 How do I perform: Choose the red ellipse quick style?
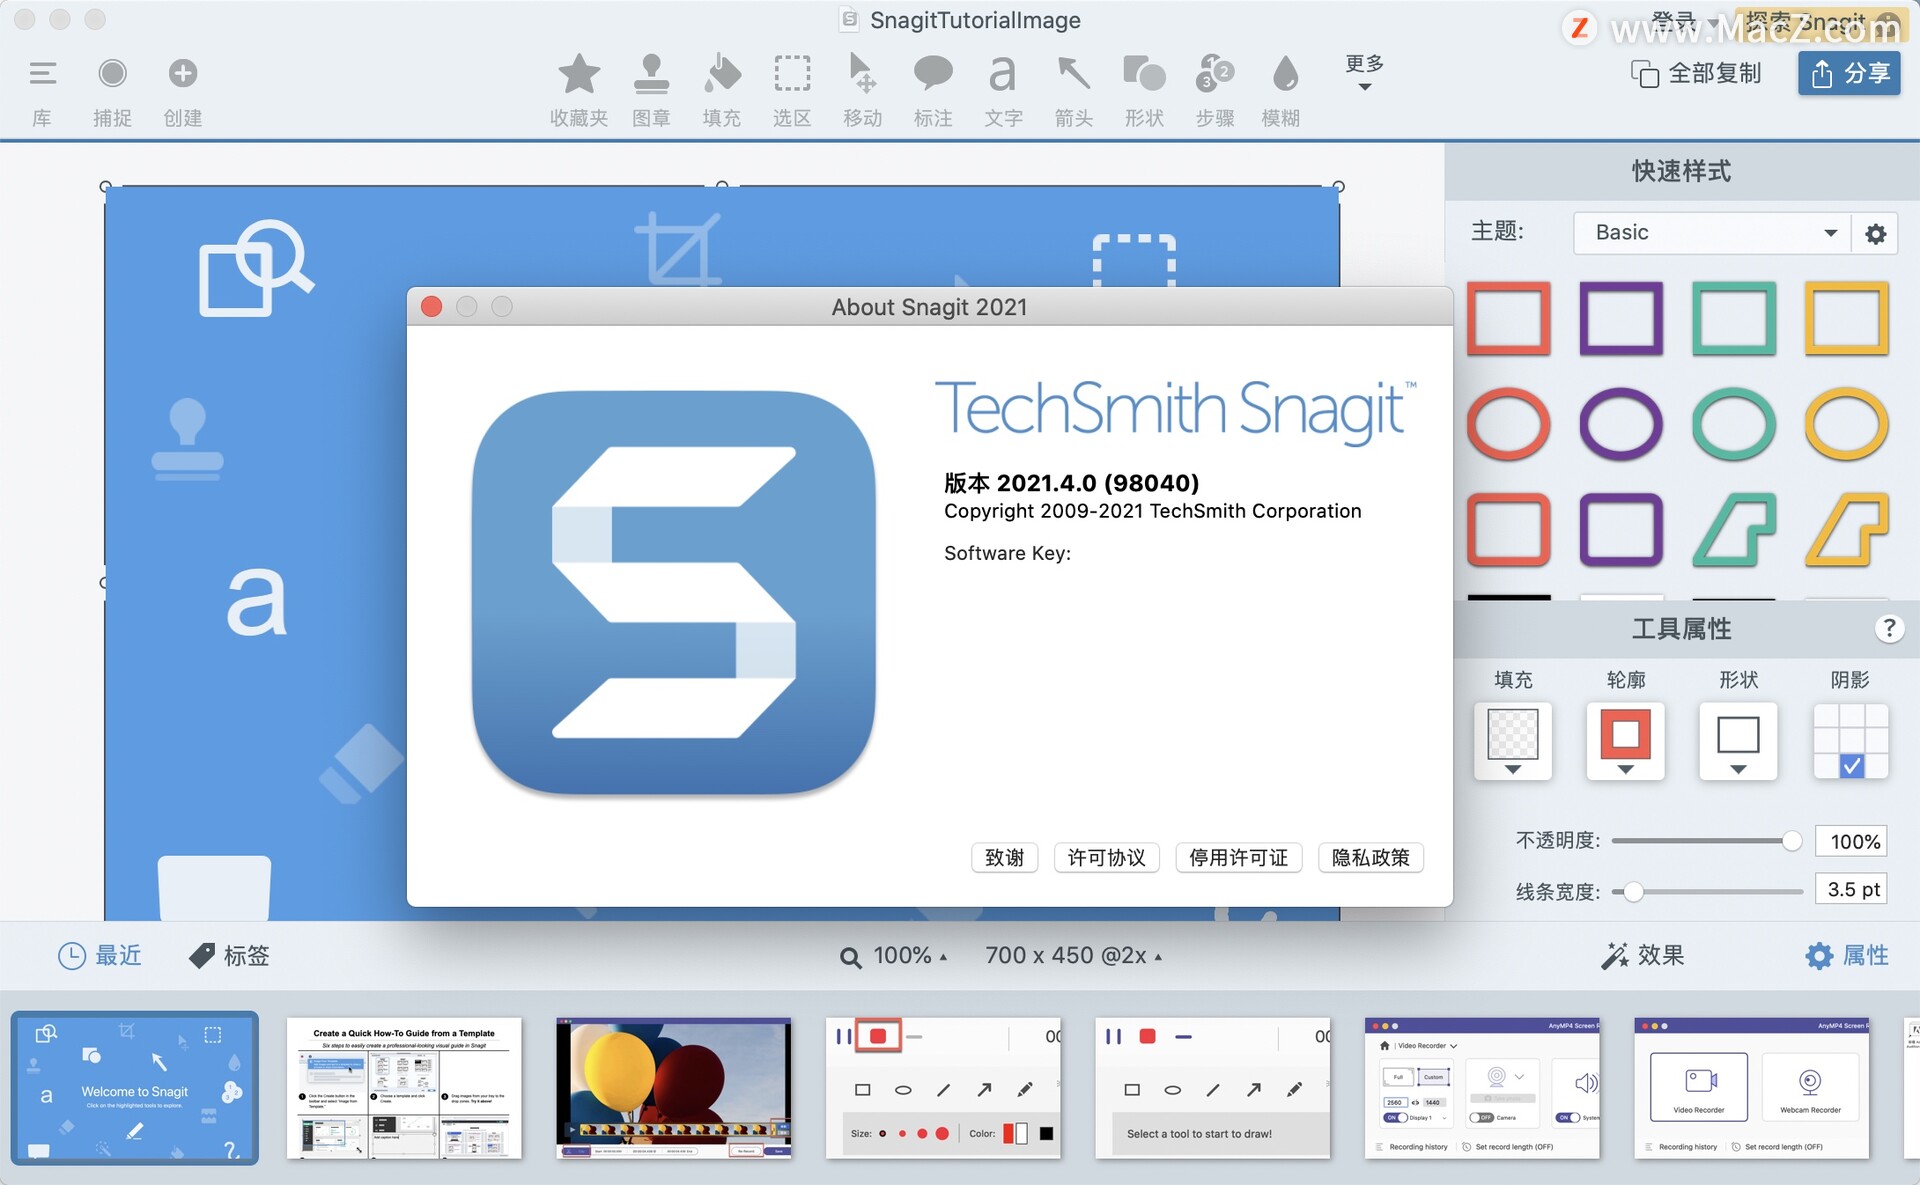(1508, 424)
